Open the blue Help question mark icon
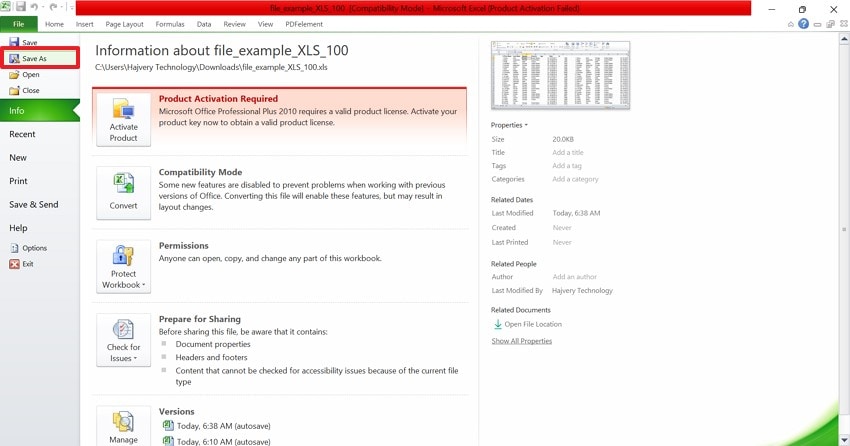The image size is (850, 446). pos(803,24)
